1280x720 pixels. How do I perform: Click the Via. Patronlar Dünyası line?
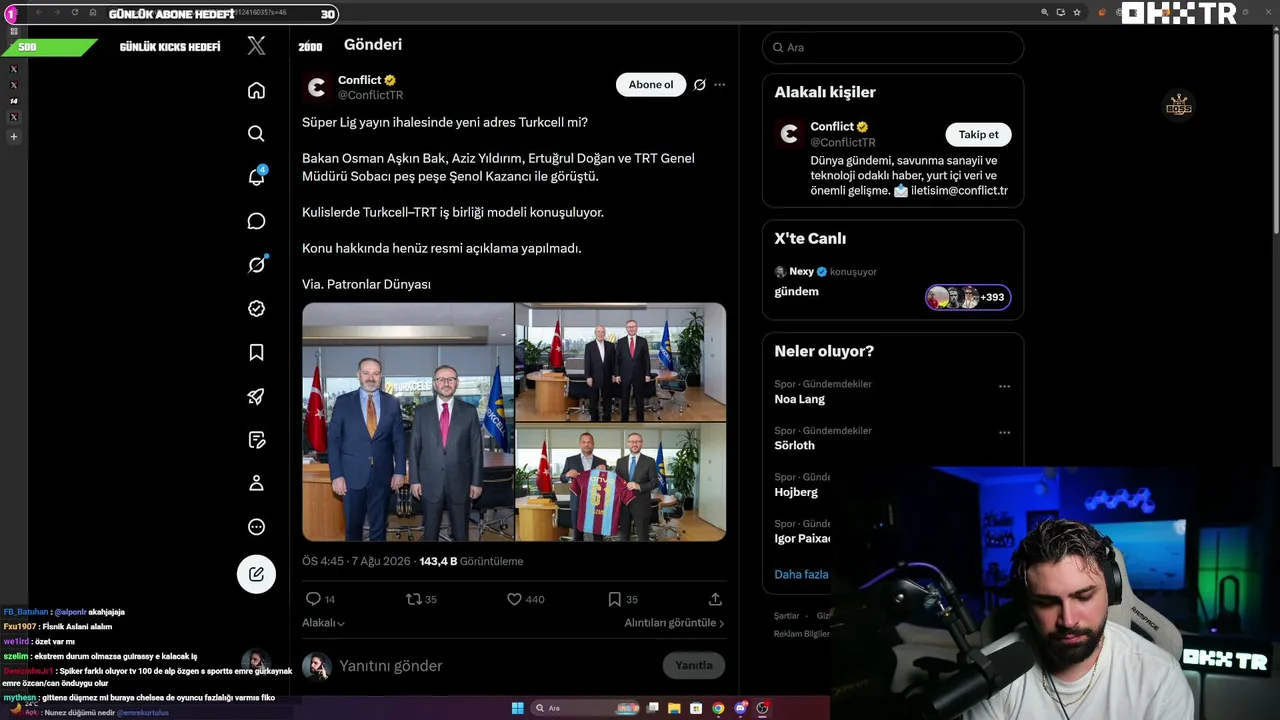(366, 285)
